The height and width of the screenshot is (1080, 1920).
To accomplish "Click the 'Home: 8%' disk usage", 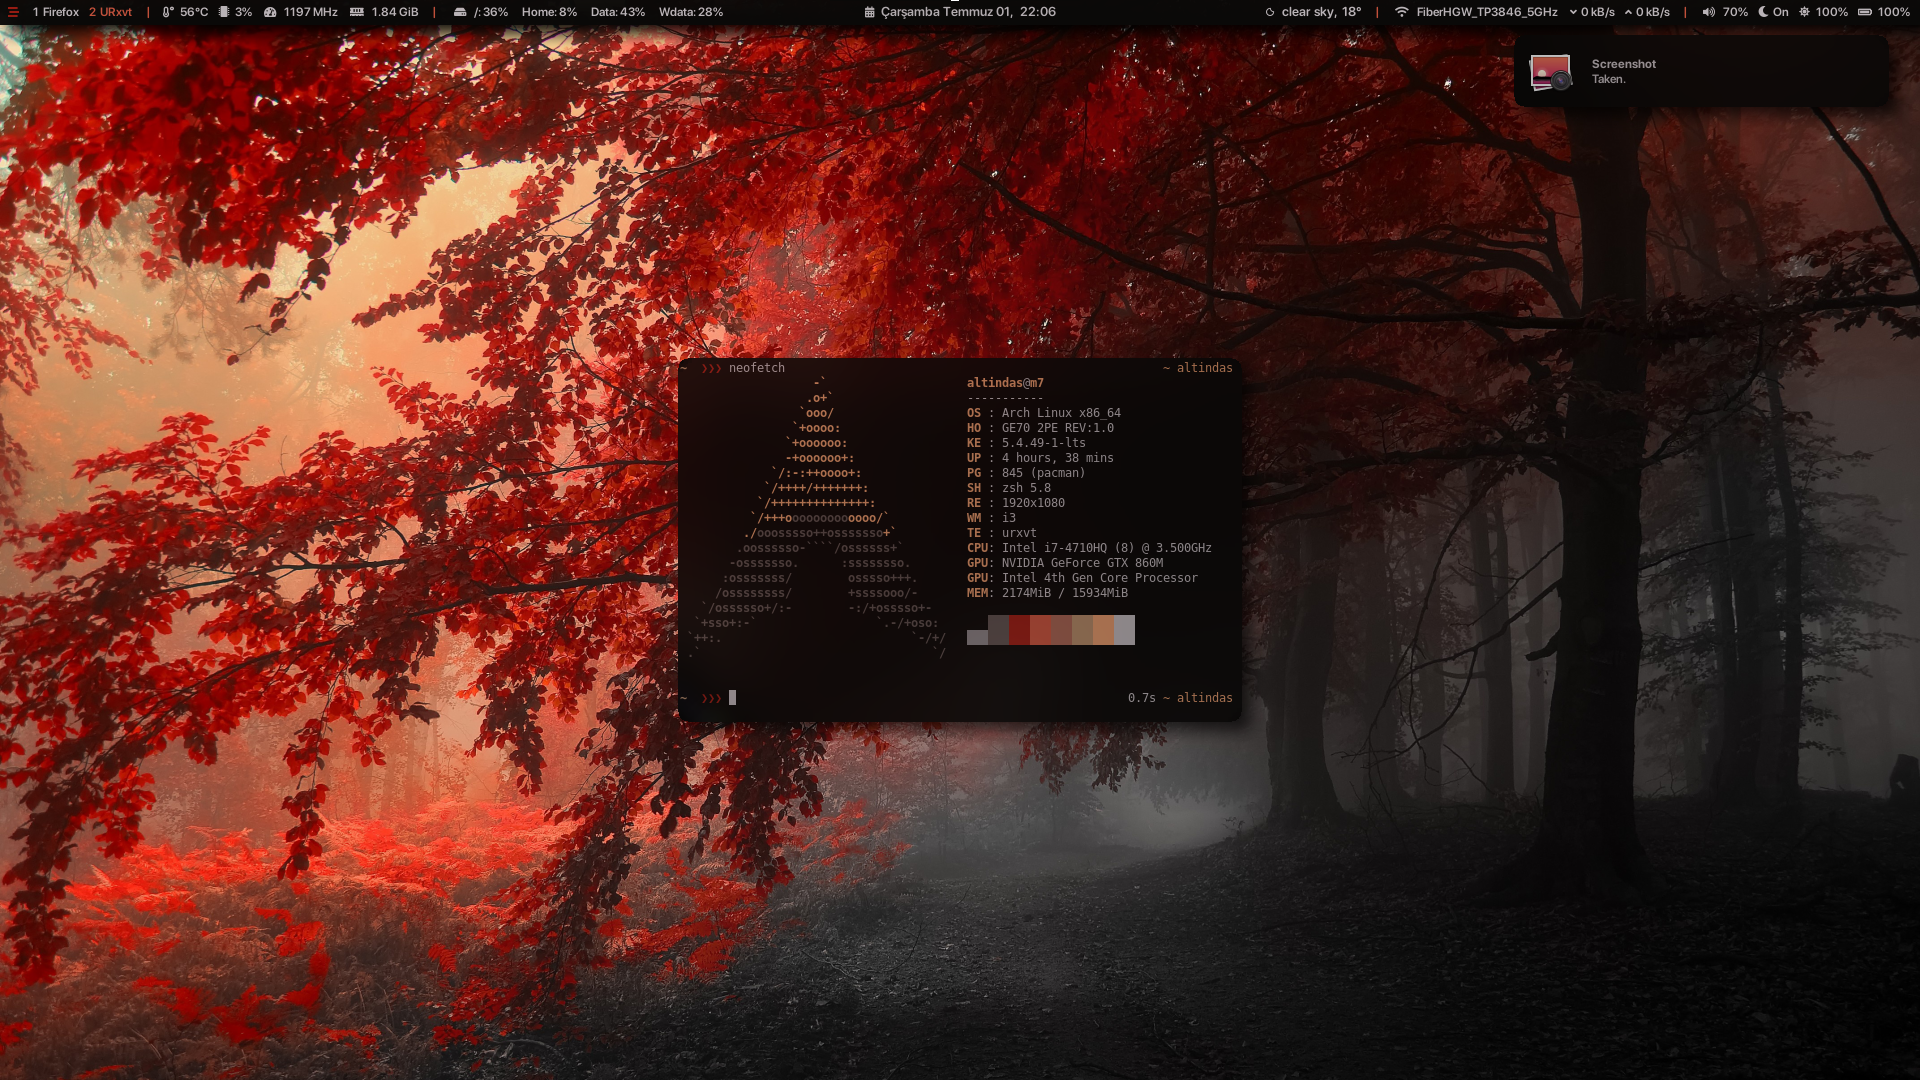I will pyautogui.click(x=549, y=12).
